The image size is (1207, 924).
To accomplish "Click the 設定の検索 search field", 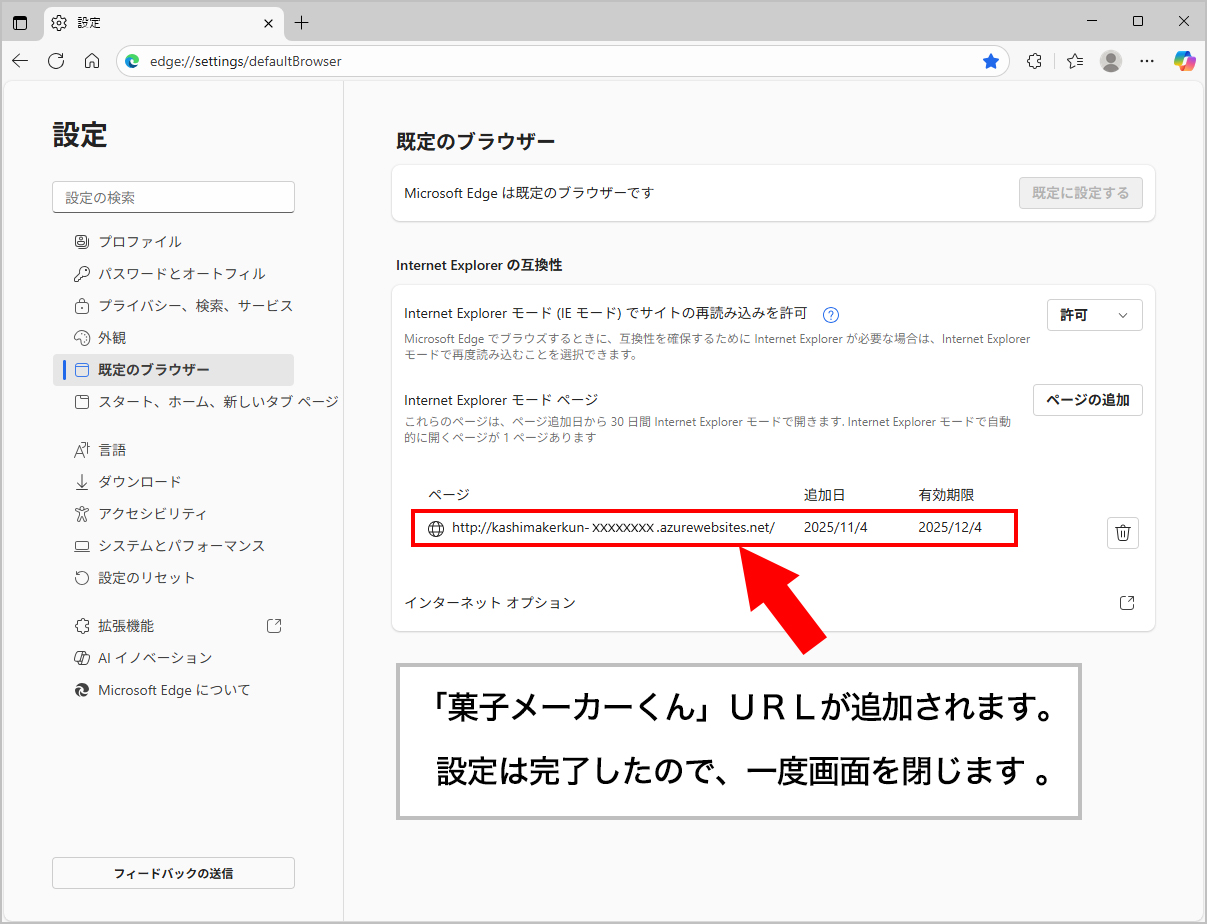I will click(x=173, y=198).
